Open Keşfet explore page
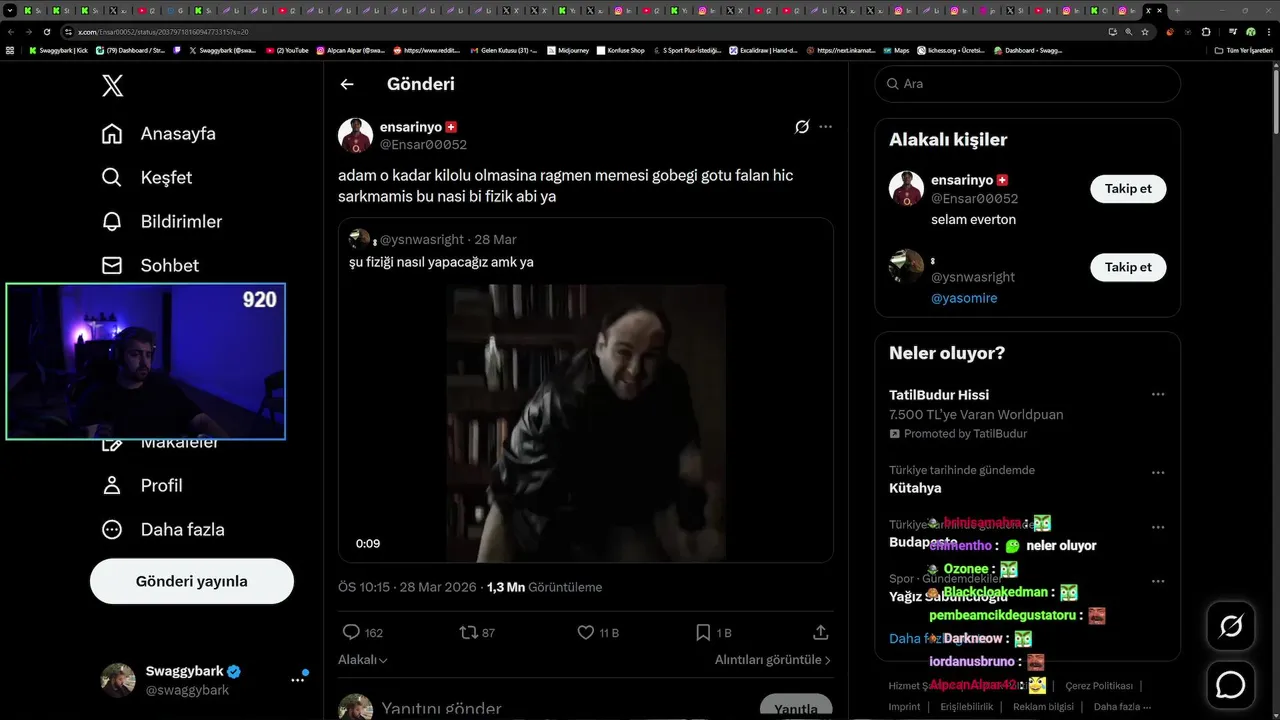 pyautogui.click(x=147, y=177)
